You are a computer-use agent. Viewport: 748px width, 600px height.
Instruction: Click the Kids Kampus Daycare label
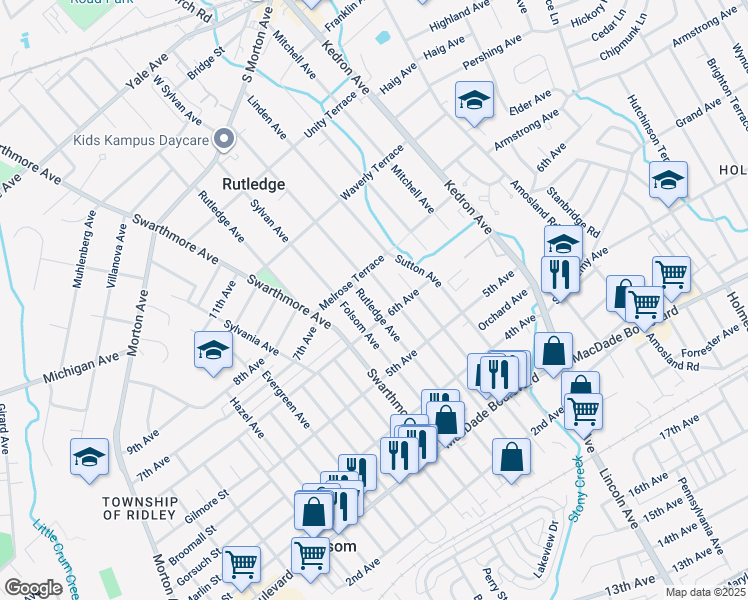[141, 140]
